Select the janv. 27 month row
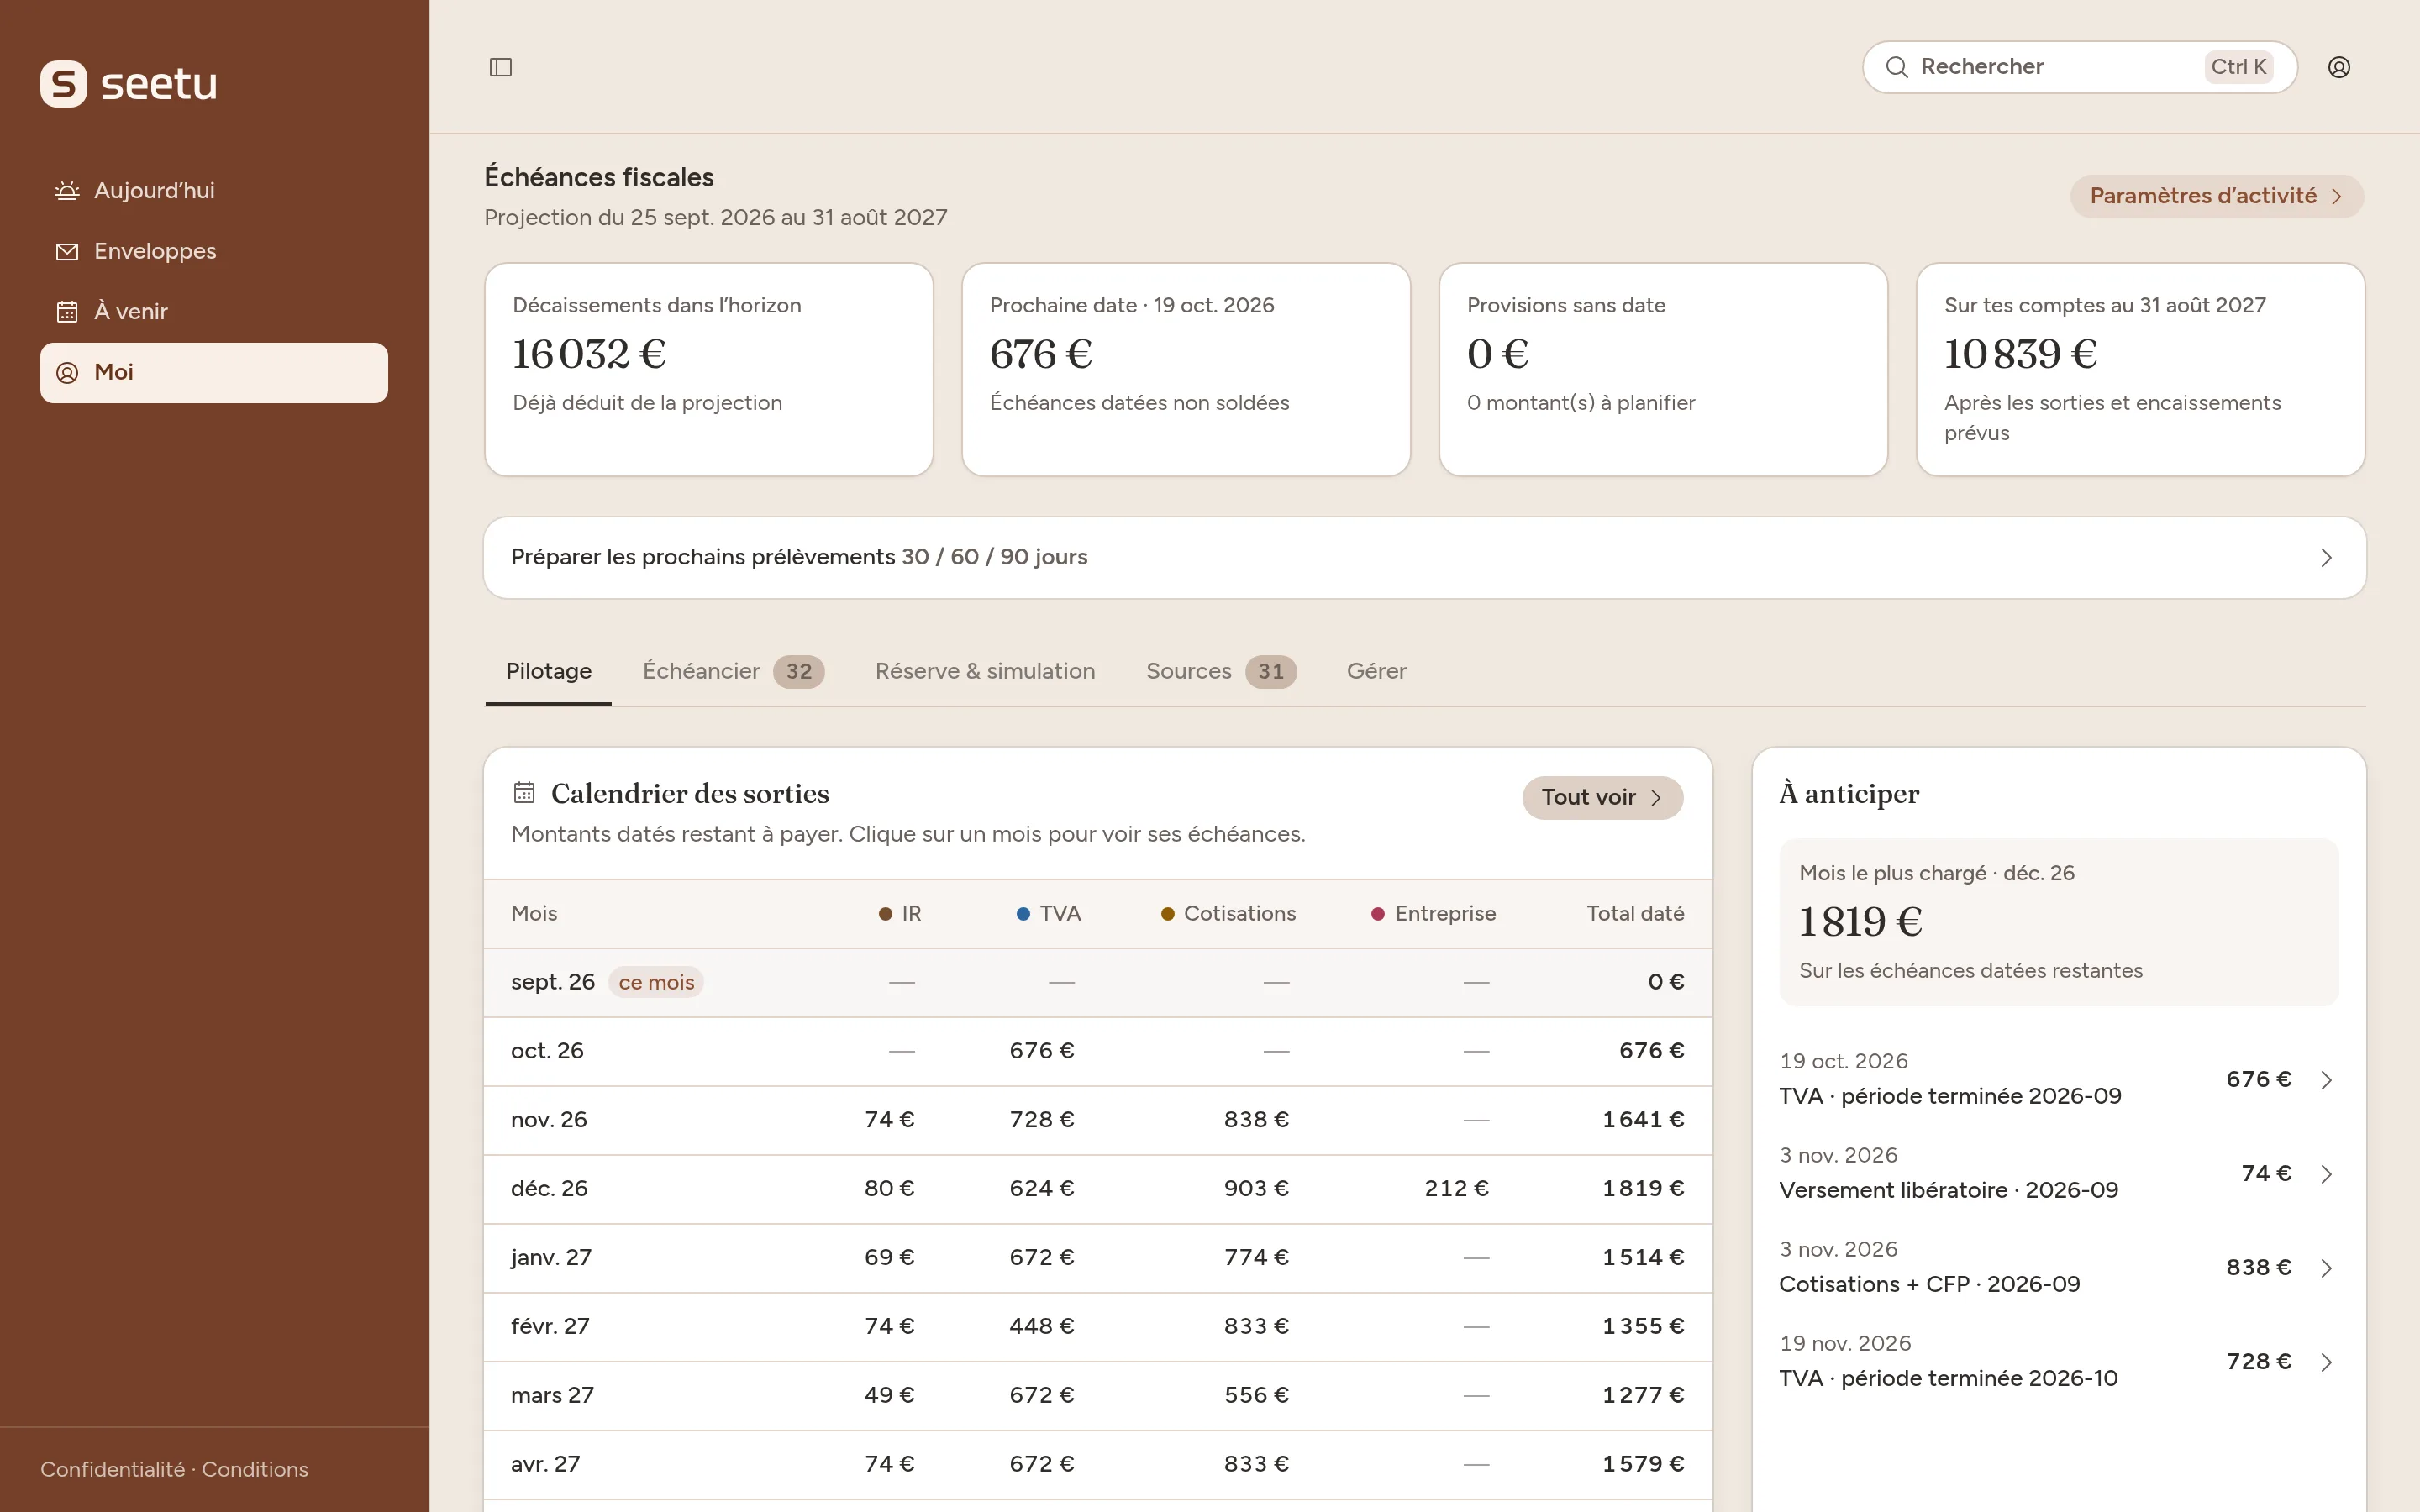Viewport: 2420px width, 1512px height. 1097,1258
